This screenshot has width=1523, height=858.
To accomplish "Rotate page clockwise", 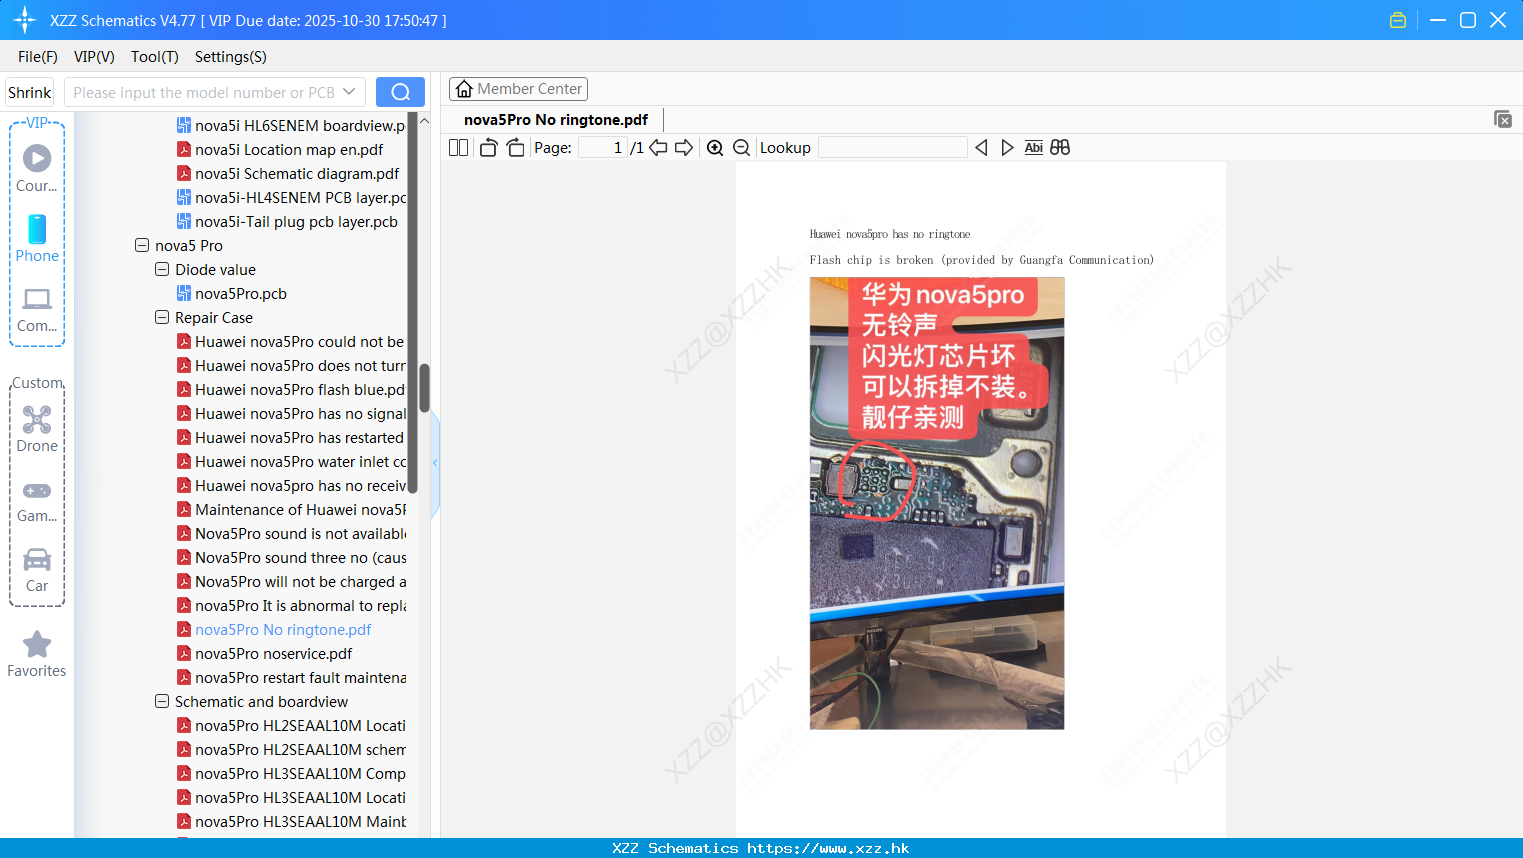I will (x=515, y=148).
